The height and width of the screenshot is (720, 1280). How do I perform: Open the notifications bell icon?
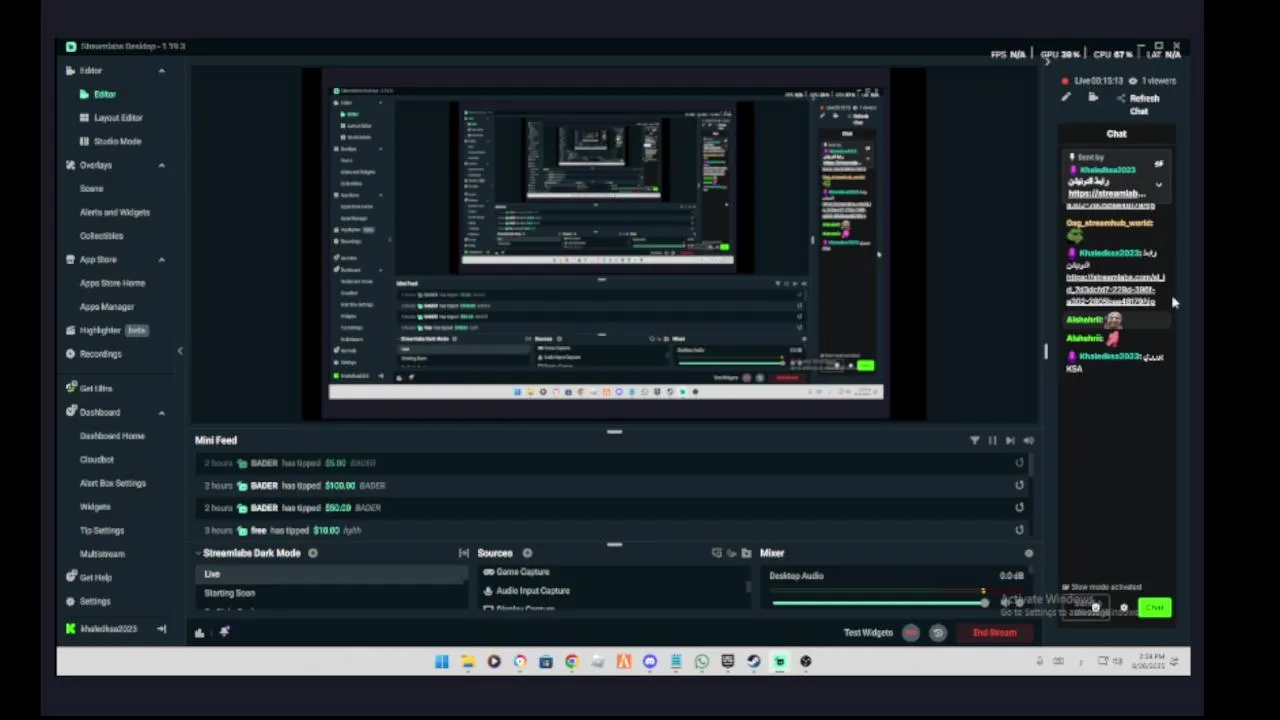tap(224, 632)
